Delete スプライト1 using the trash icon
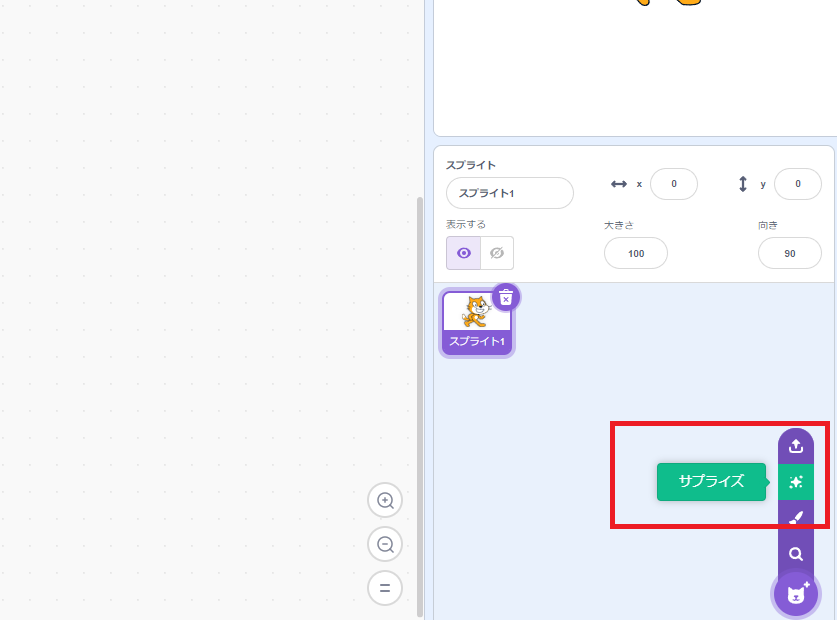Screen dimensions: 837x620 coord(506,297)
